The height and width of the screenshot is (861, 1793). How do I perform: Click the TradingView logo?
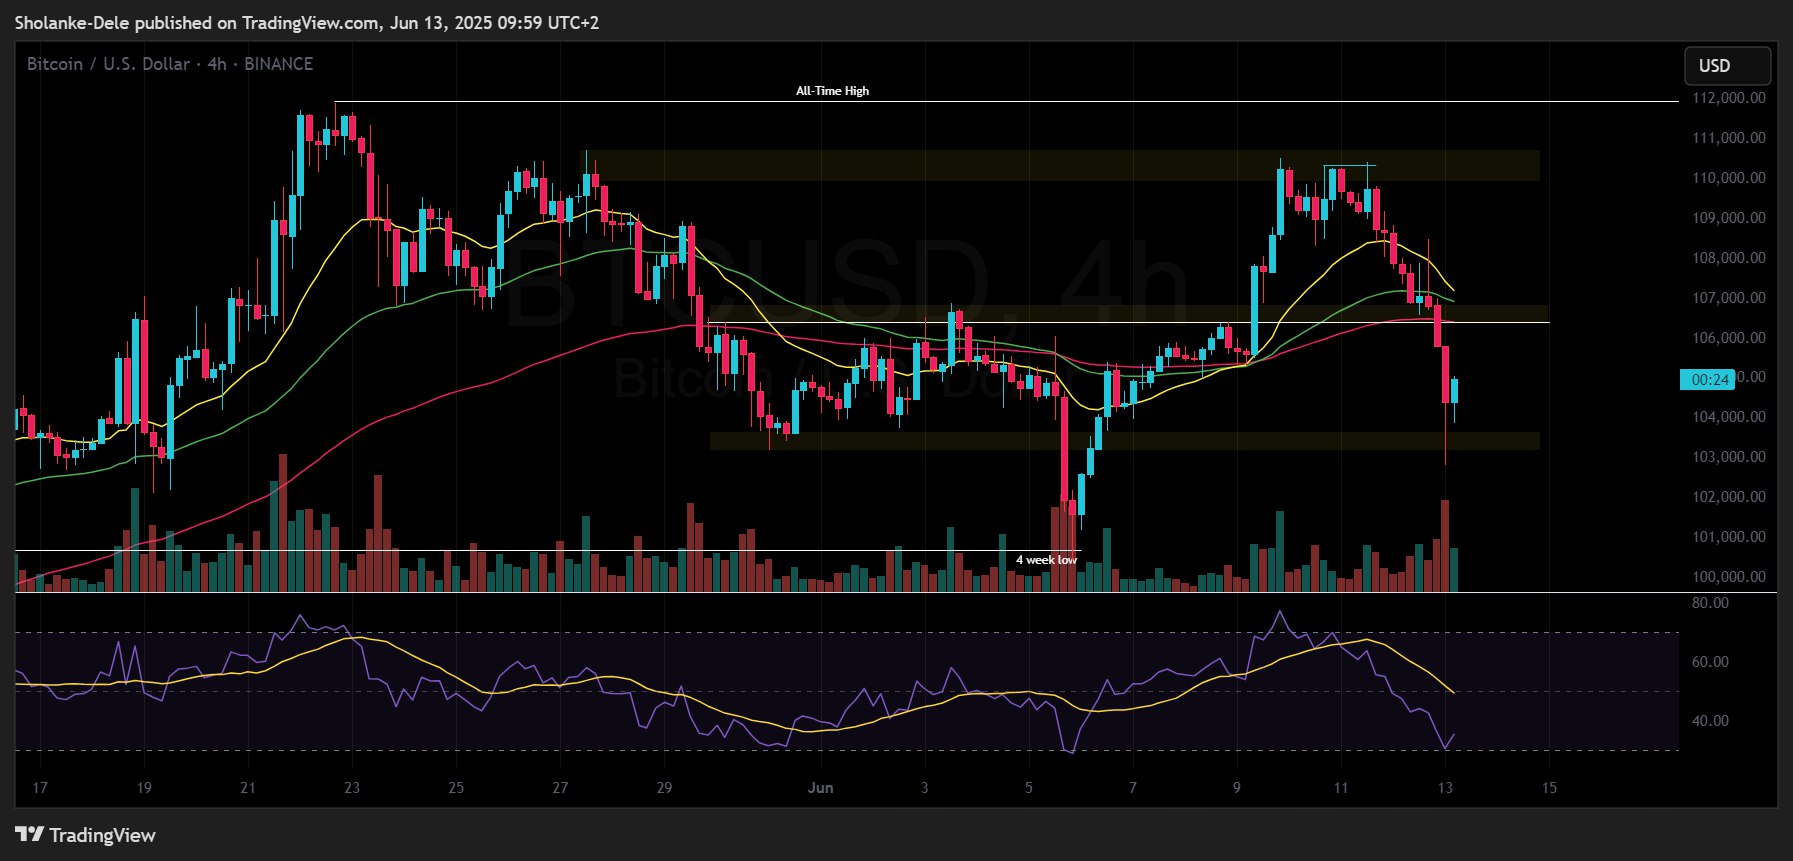pos(86,835)
